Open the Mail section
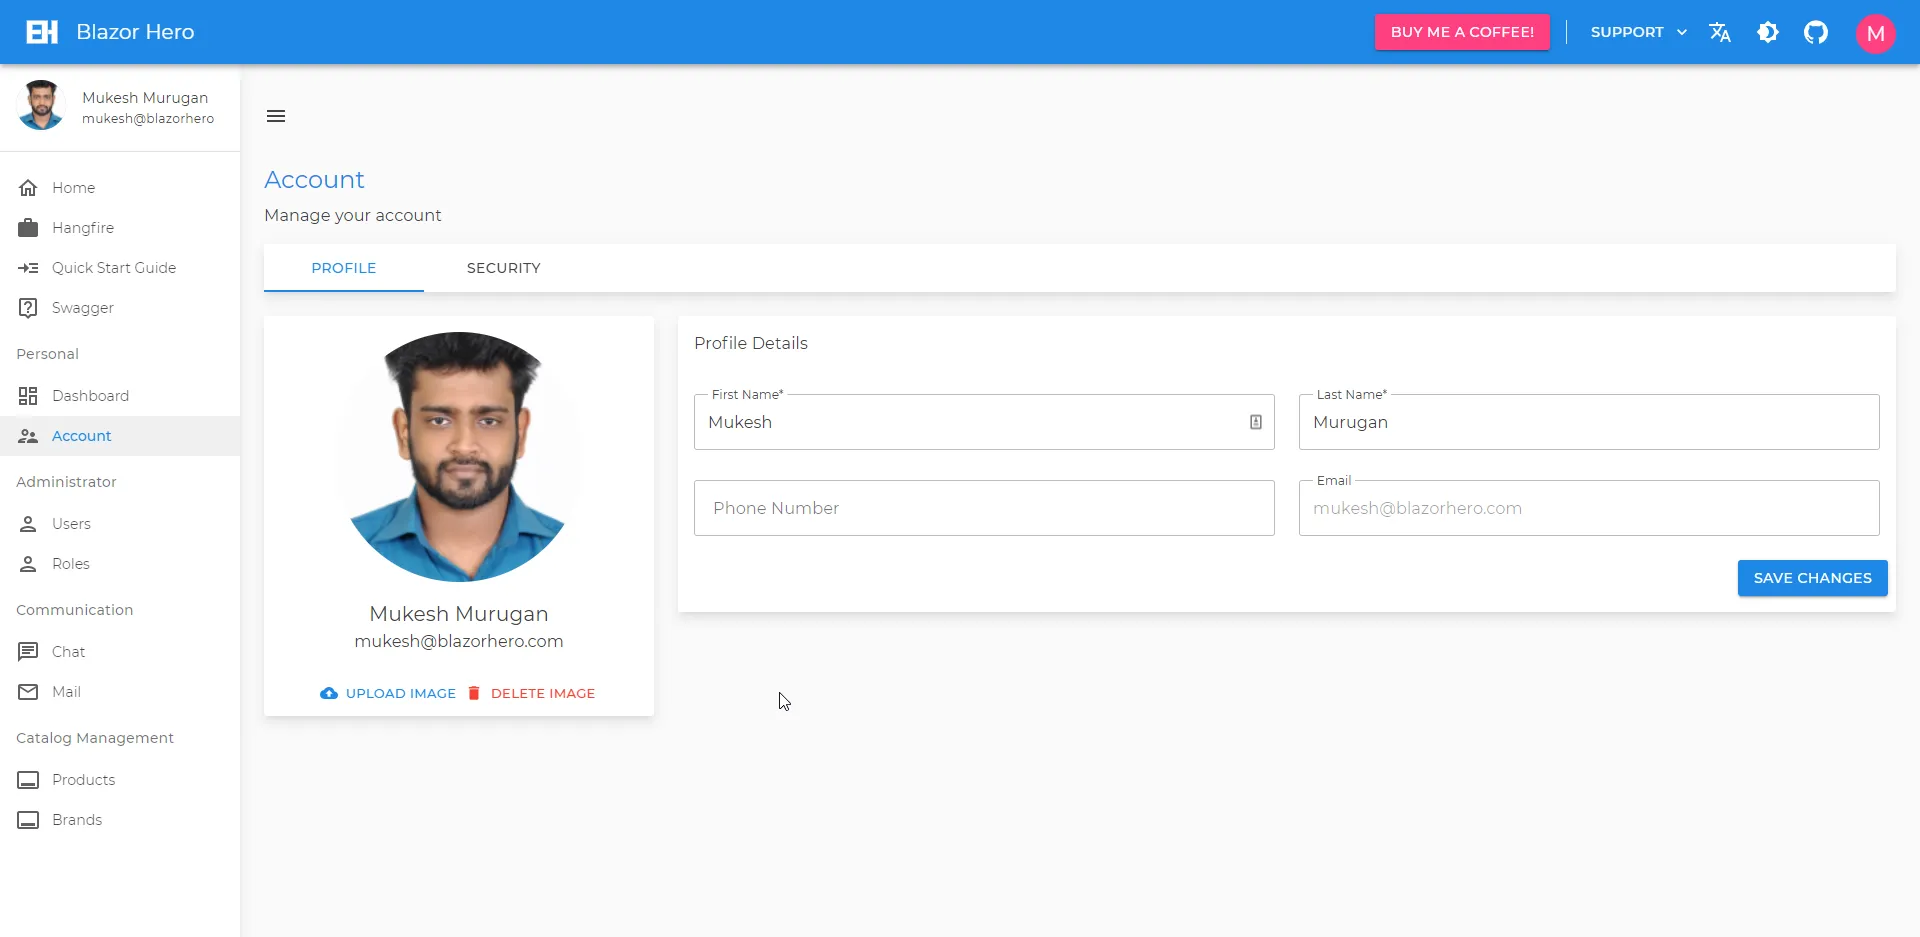This screenshot has width=1920, height=937. (66, 691)
